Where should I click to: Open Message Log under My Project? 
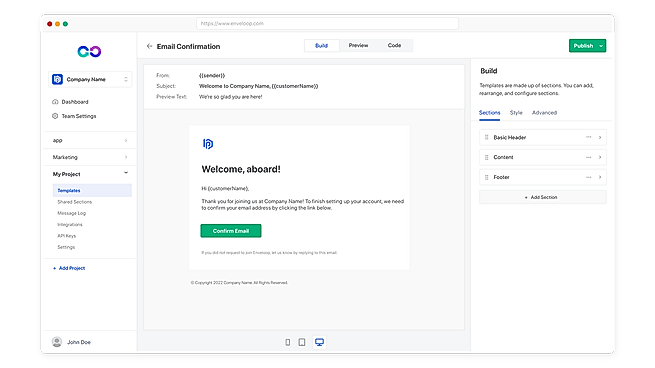click(x=71, y=213)
